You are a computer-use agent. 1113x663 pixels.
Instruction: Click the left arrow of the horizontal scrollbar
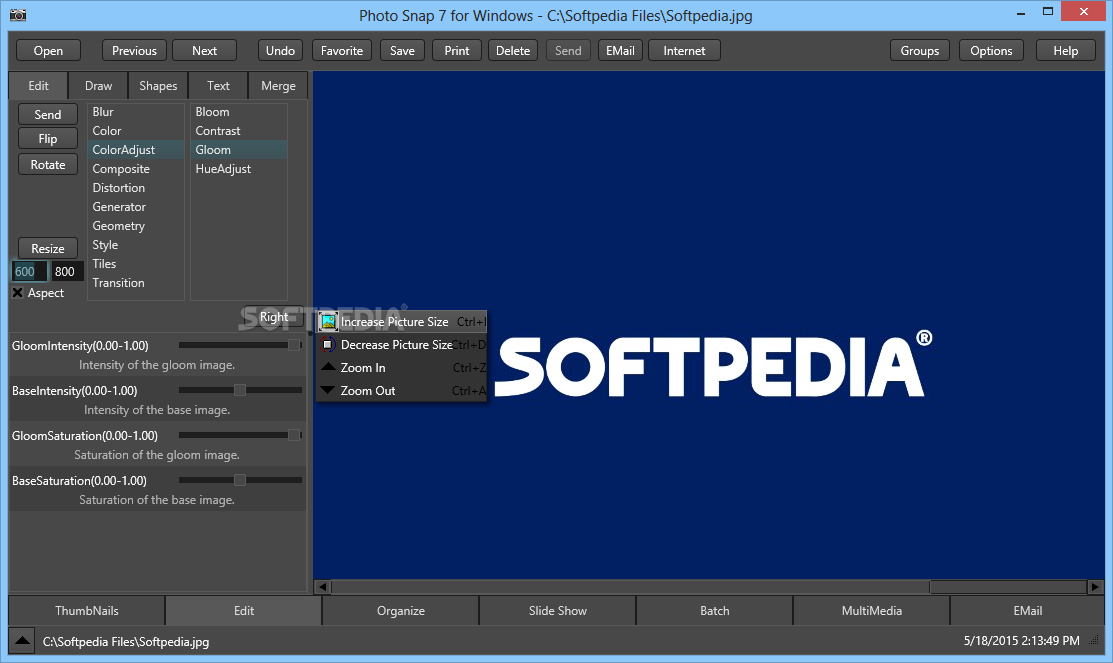tap(323, 587)
